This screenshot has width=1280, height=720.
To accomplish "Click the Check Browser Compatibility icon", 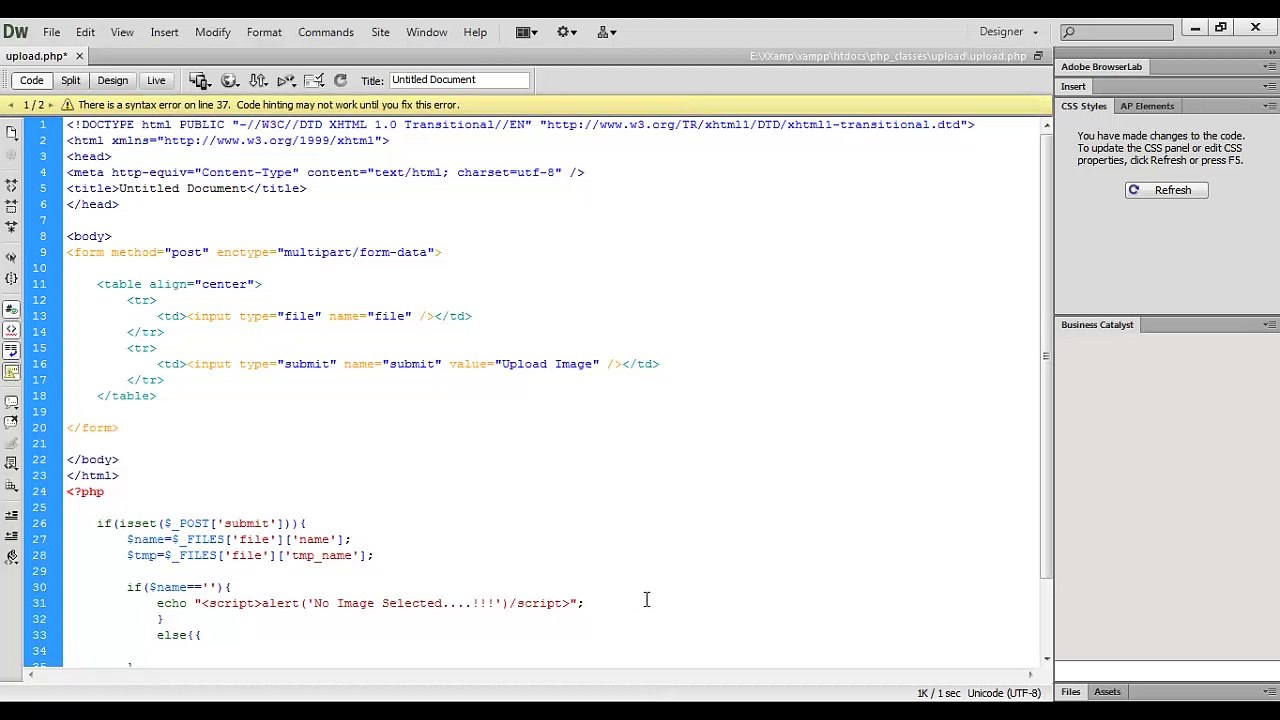I will 314,80.
